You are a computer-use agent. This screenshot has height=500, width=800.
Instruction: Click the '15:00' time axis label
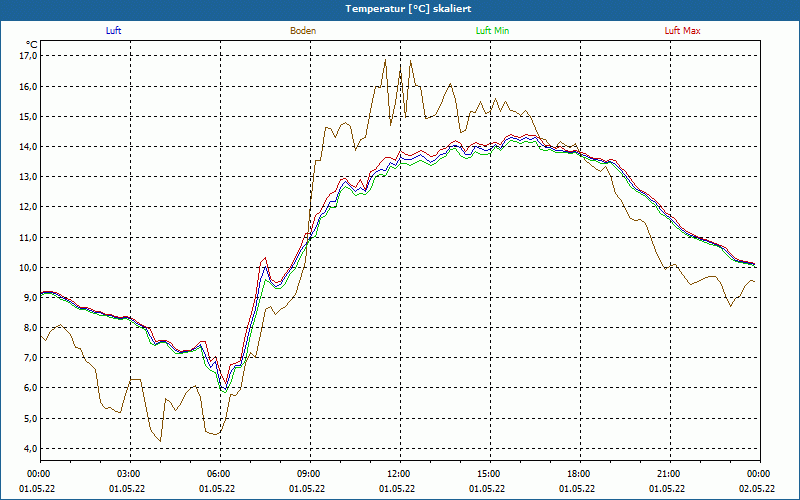(x=490, y=474)
